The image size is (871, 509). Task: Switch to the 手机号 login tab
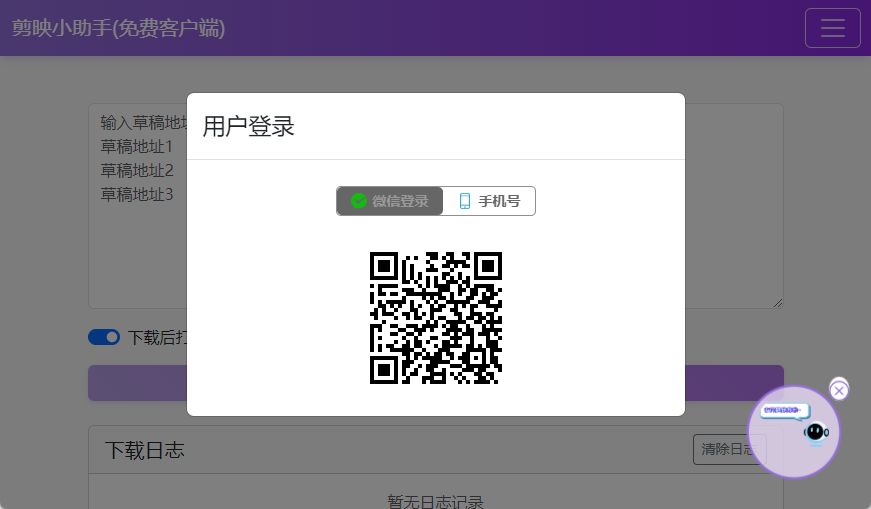point(489,201)
